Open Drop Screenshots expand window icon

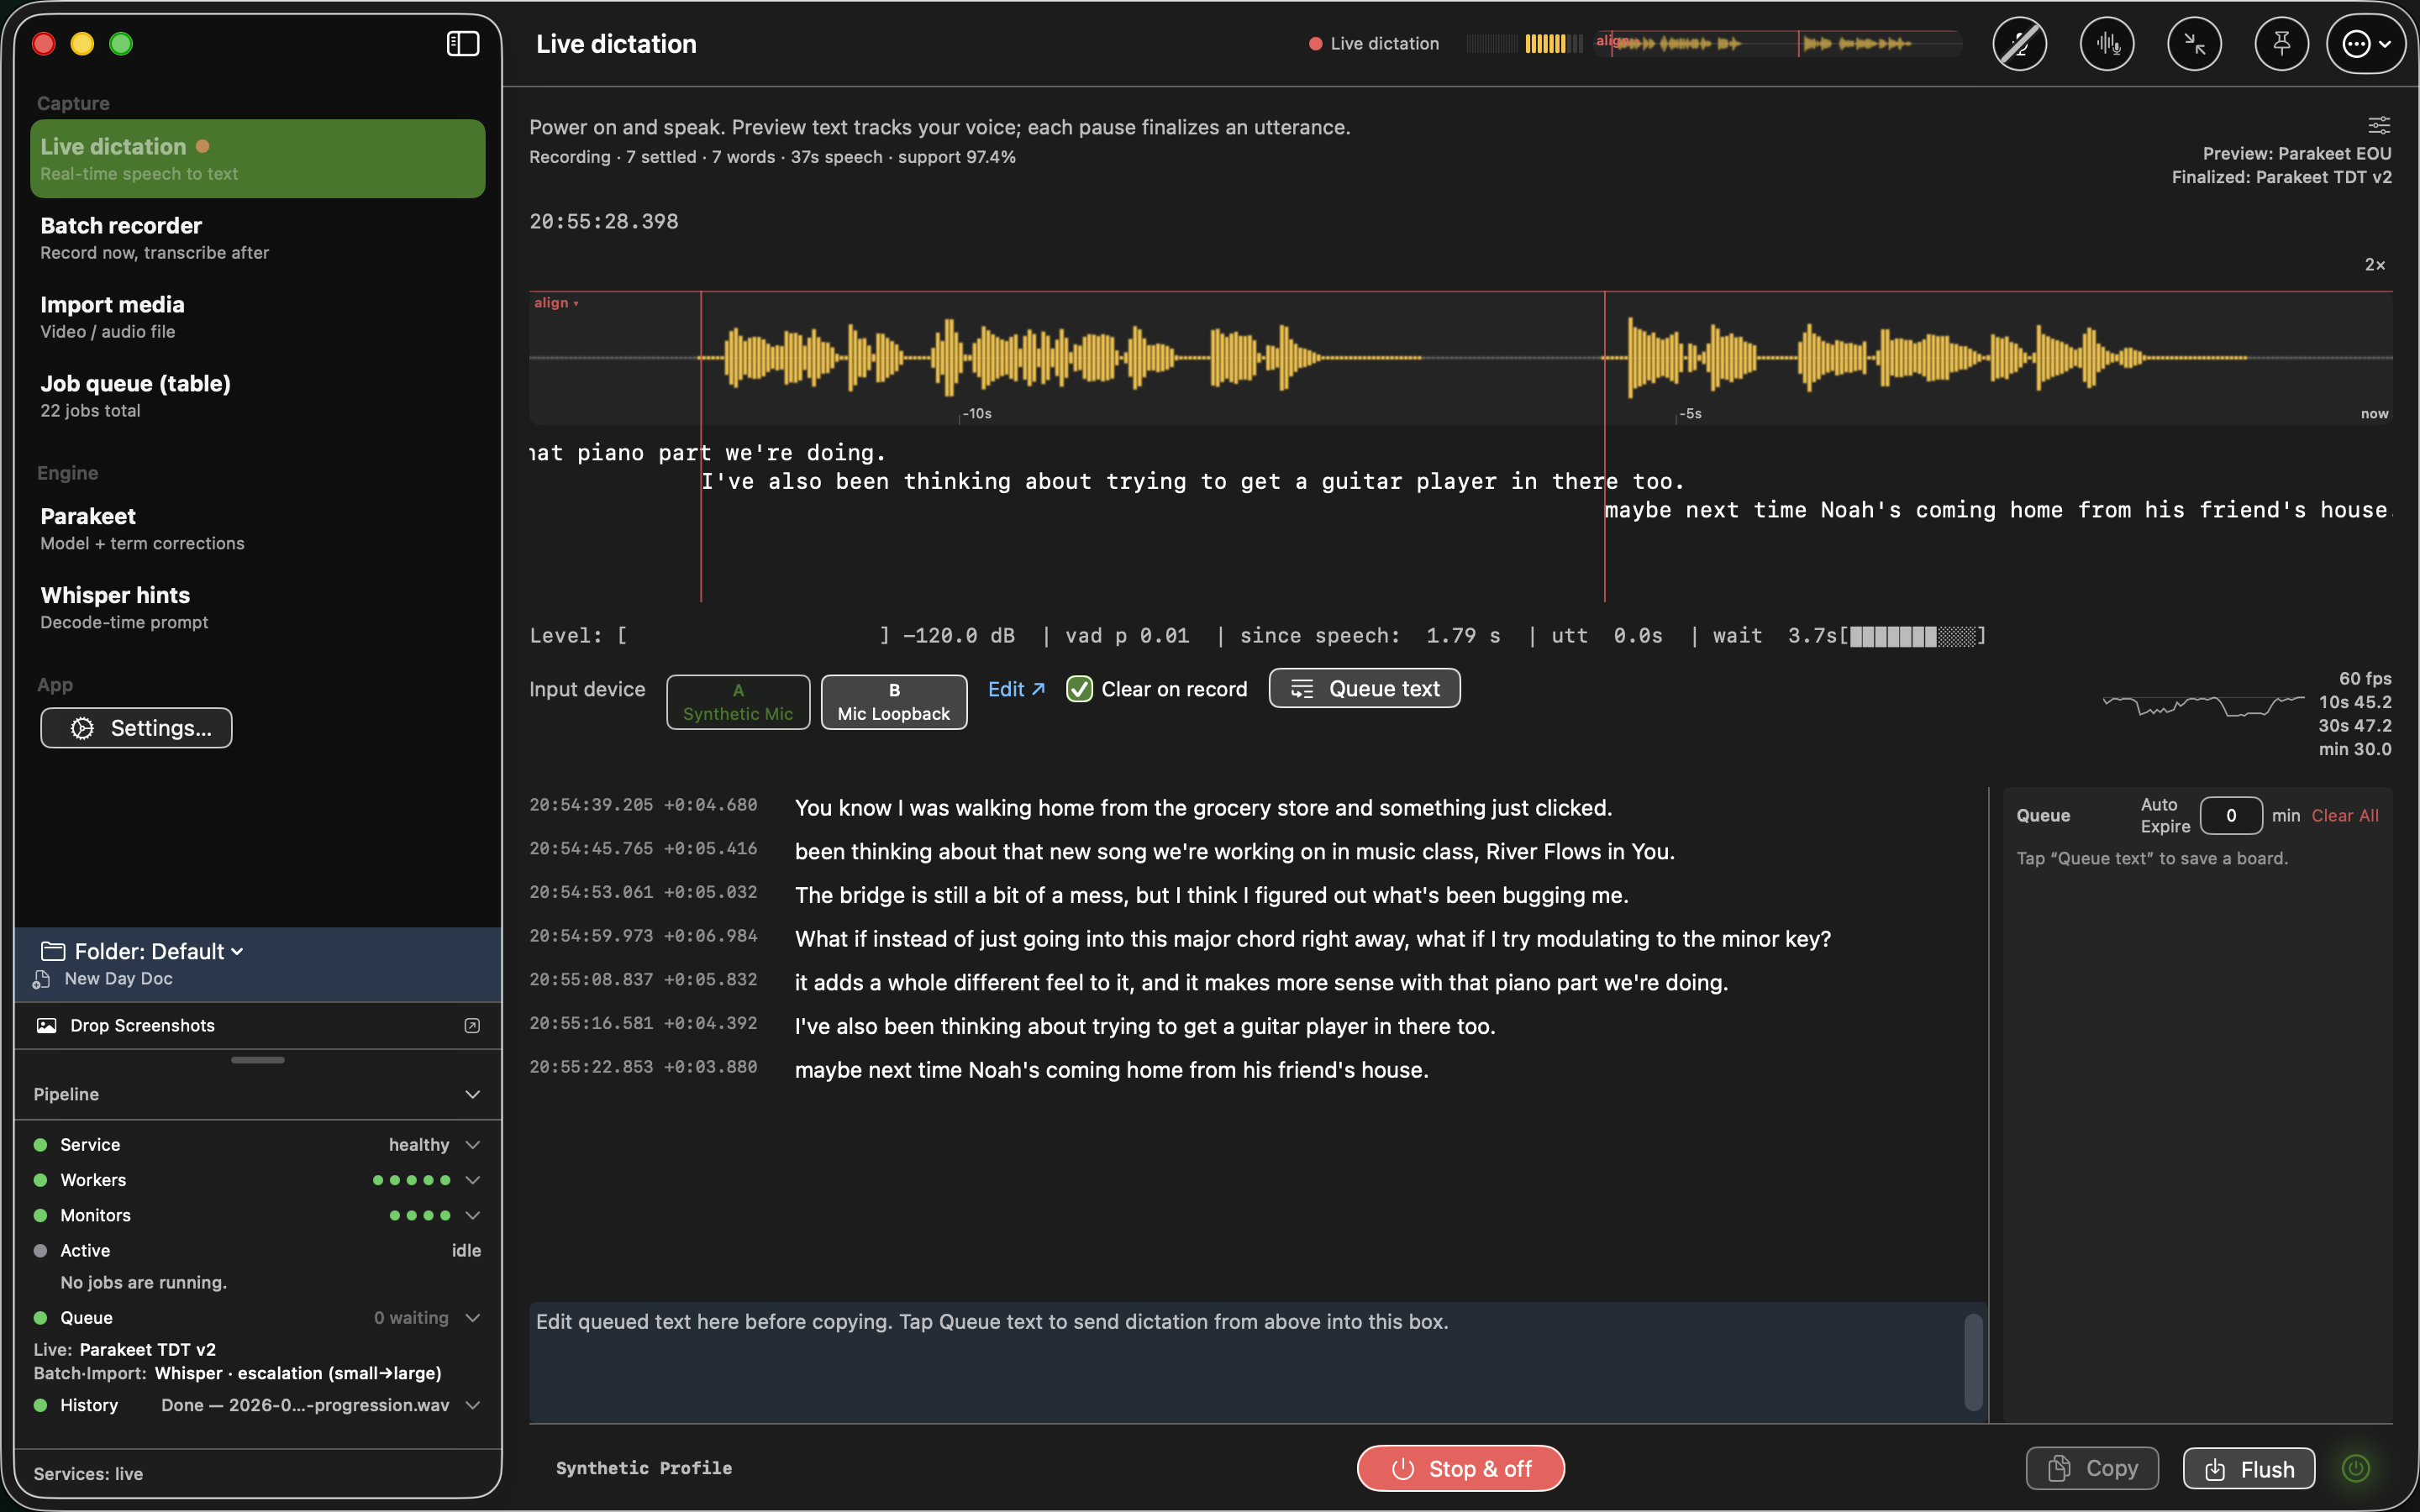point(472,1025)
